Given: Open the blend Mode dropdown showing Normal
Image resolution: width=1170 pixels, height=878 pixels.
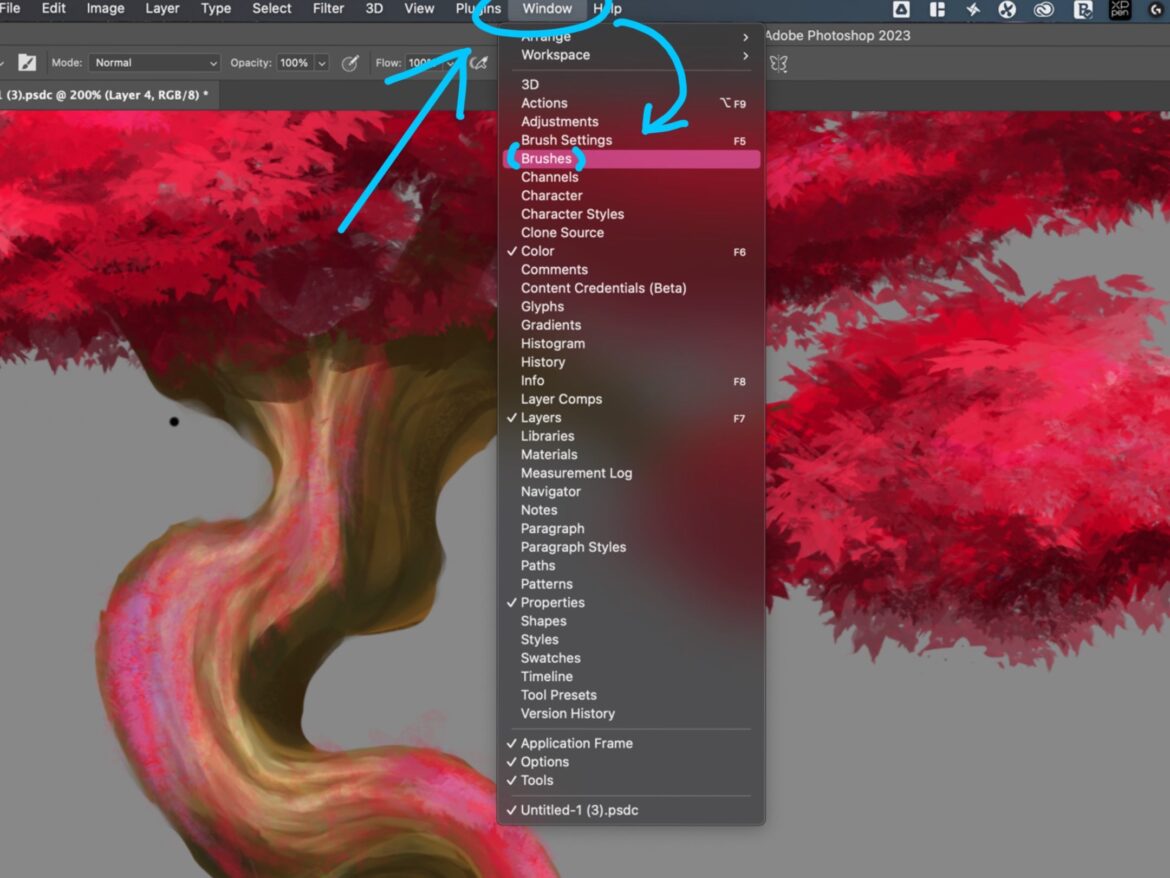Looking at the screenshot, I should click(155, 62).
